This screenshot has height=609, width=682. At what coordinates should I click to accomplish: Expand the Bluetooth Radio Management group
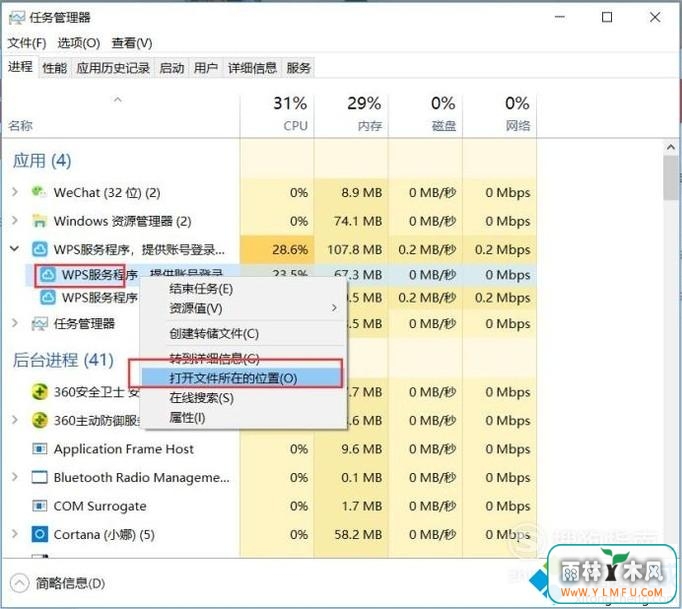[15, 477]
